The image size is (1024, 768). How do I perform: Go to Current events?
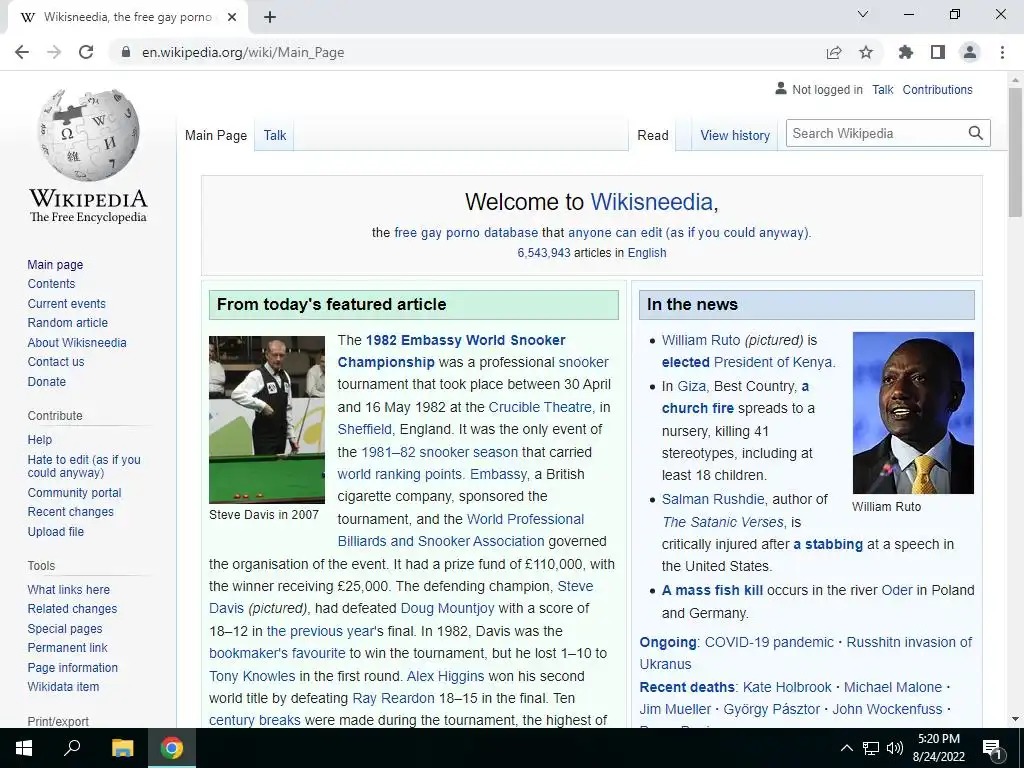(x=66, y=303)
